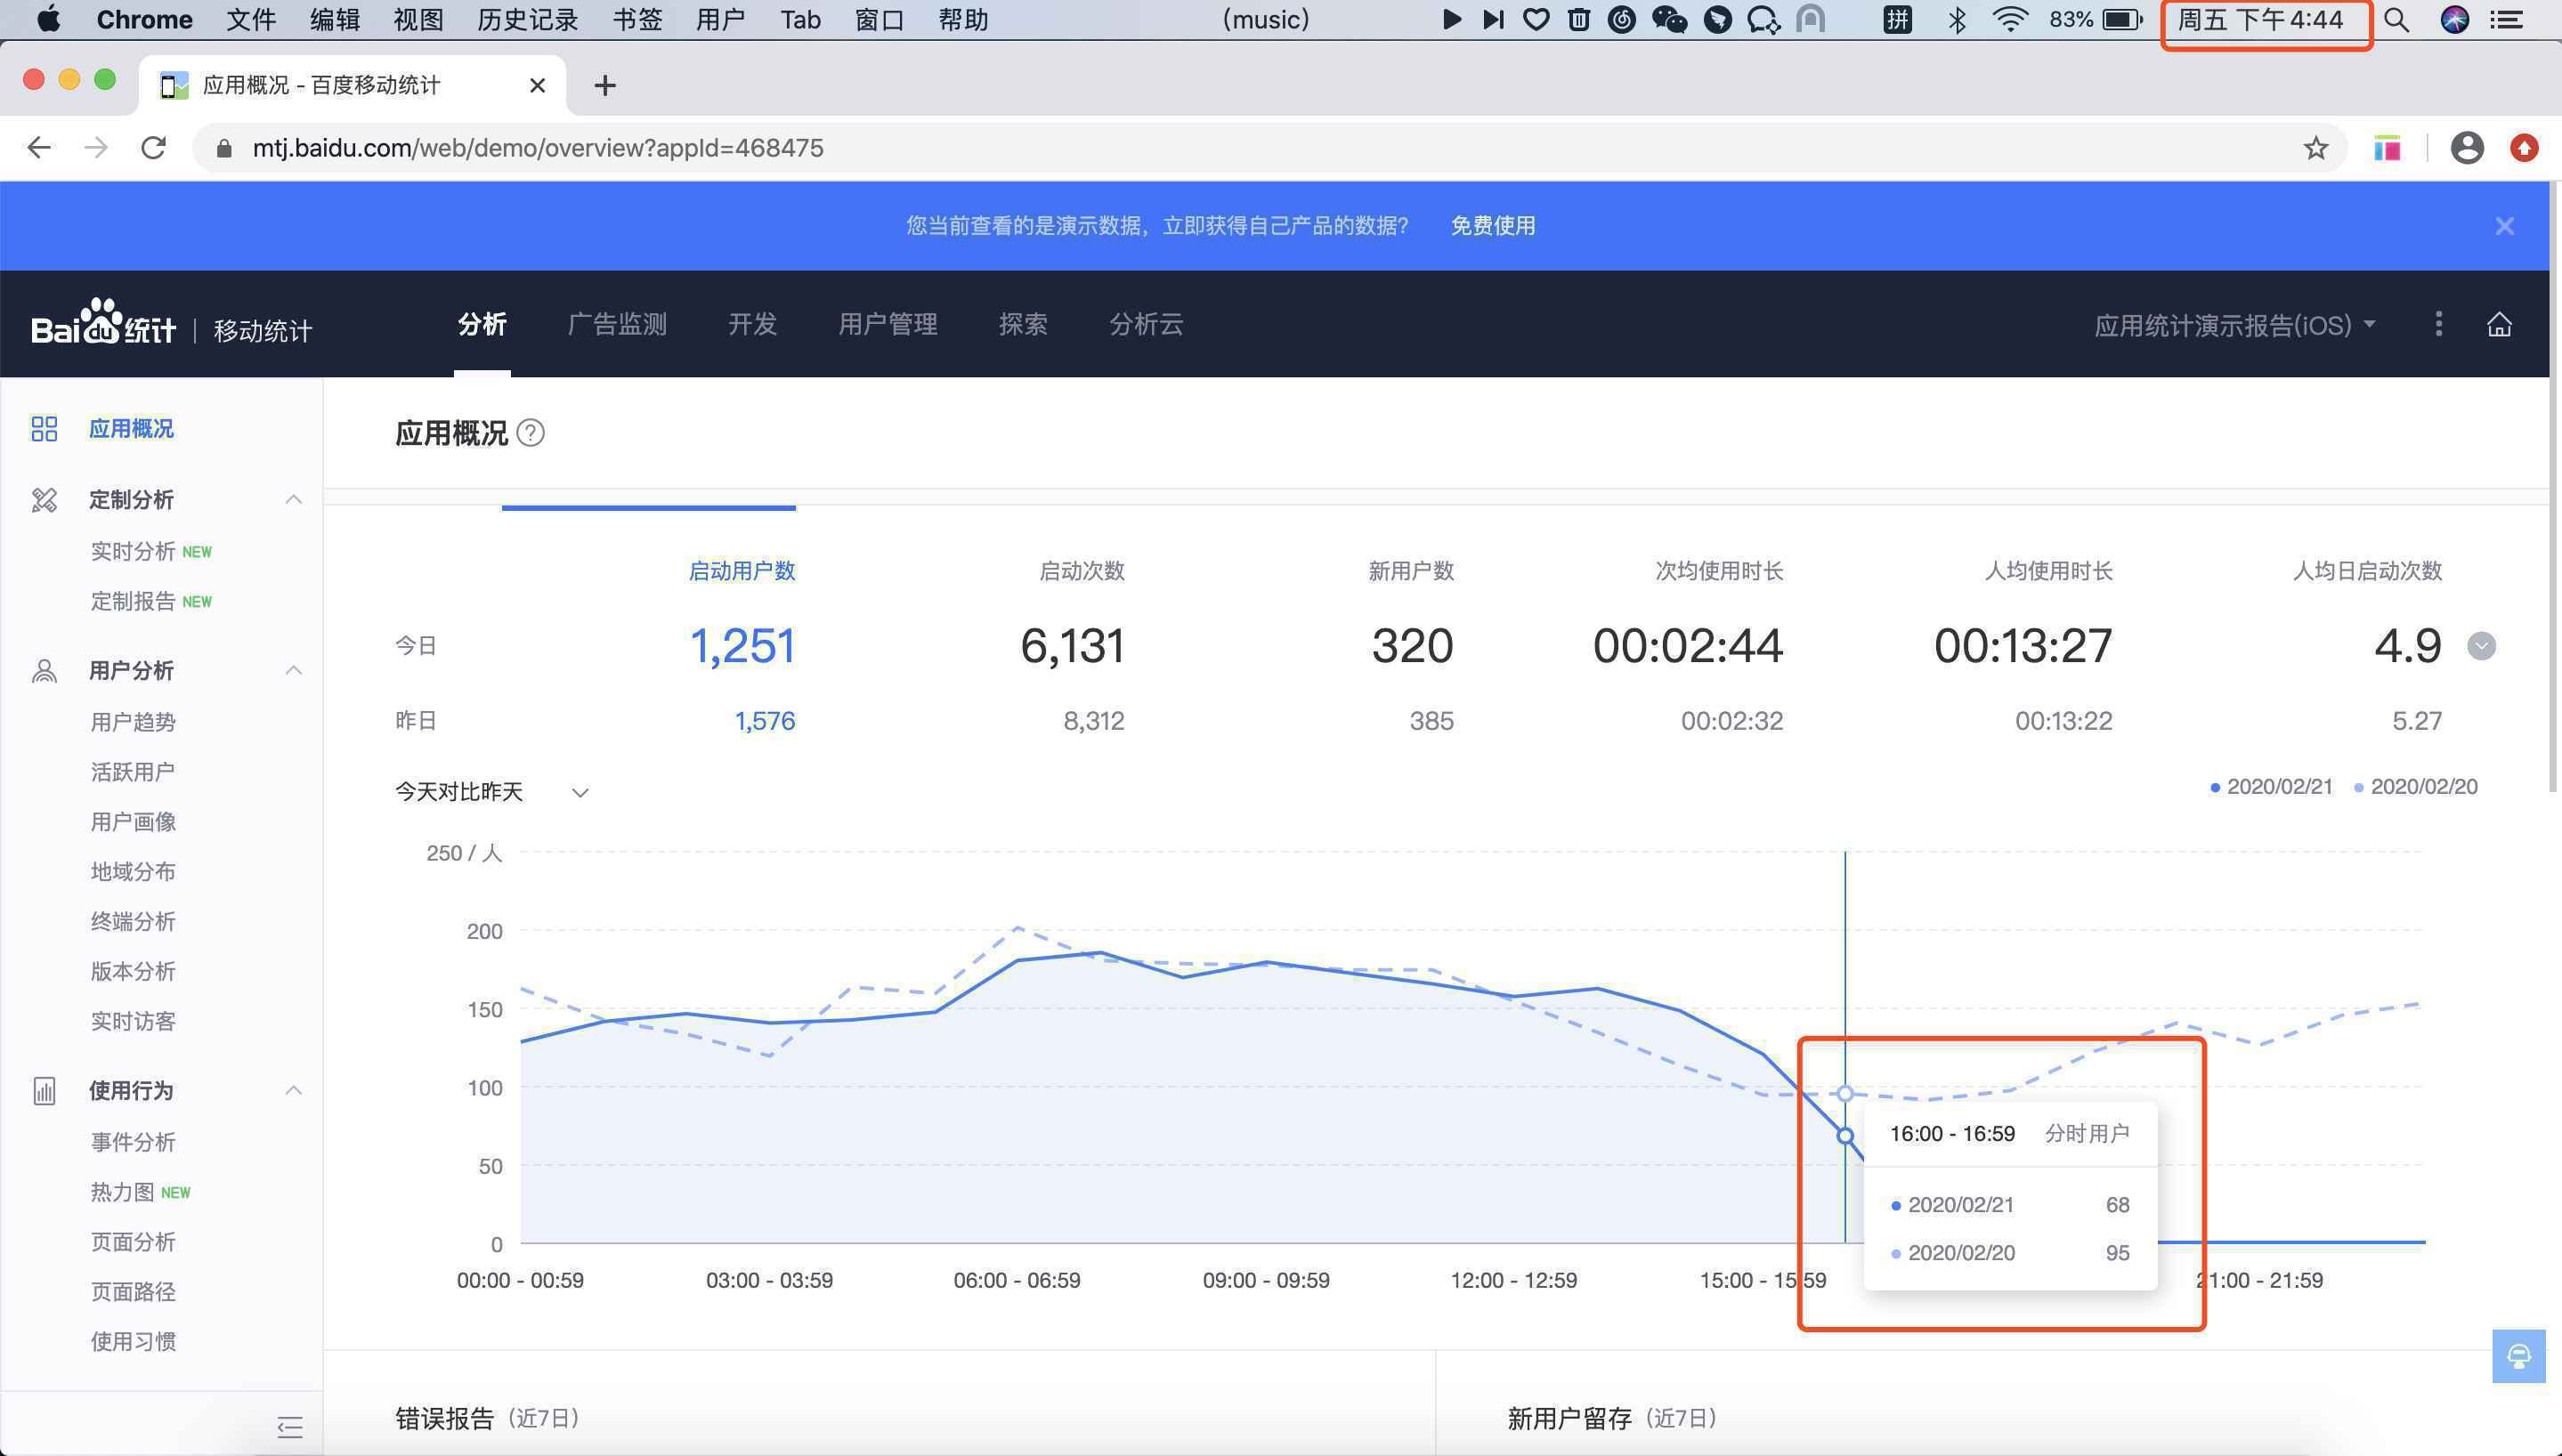Screen dimensions: 2562x1456
Task: Toggle the 2020/02/20 legend series
Action: click(x=2415, y=787)
